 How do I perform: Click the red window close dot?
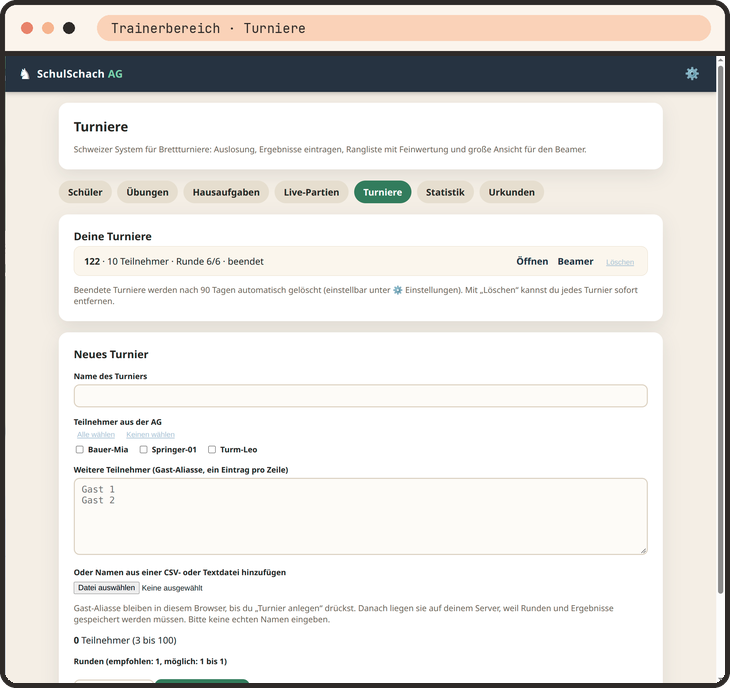pos(27,28)
